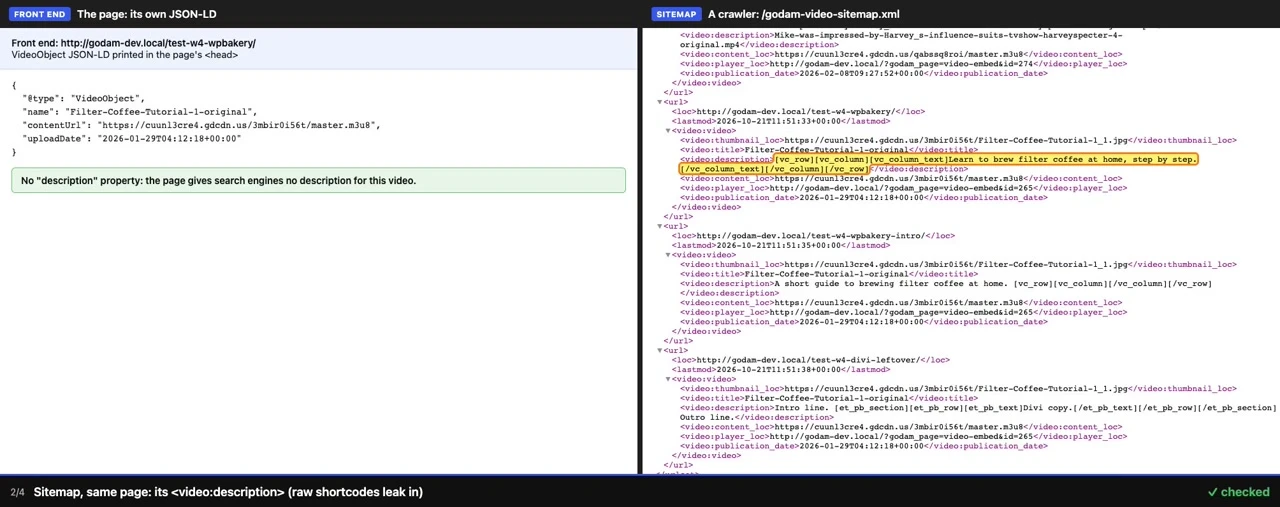Viewport: 1280px width, 507px height.
Task: Click the loc line for test-w4-wpbakery-intro/
Action: click(813, 236)
